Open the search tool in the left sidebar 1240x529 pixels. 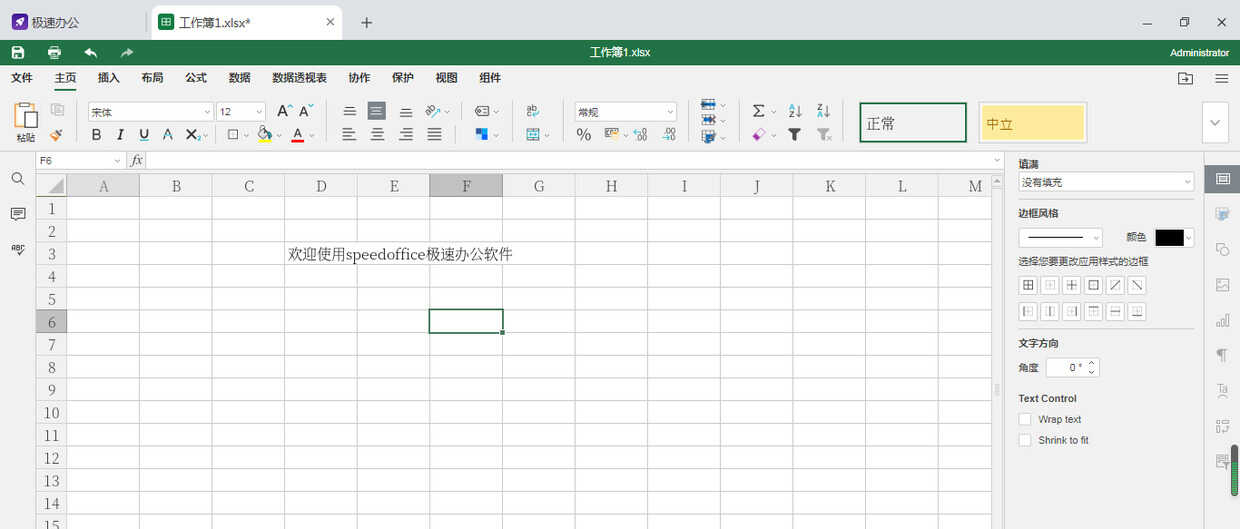click(18, 178)
